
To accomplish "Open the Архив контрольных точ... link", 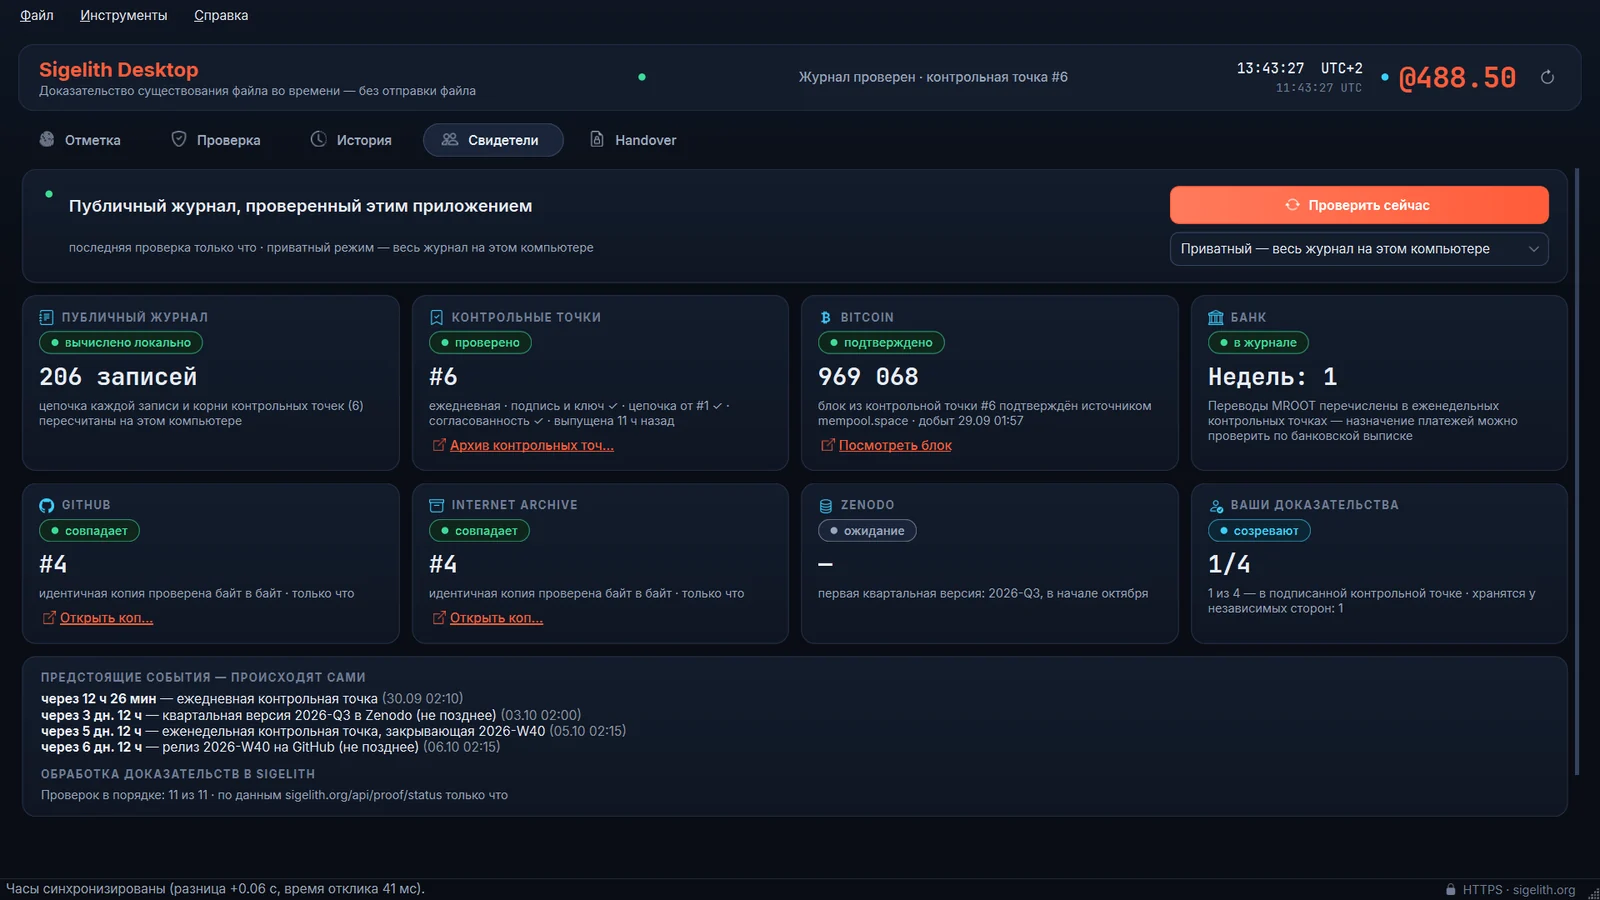I will tap(532, 445).
